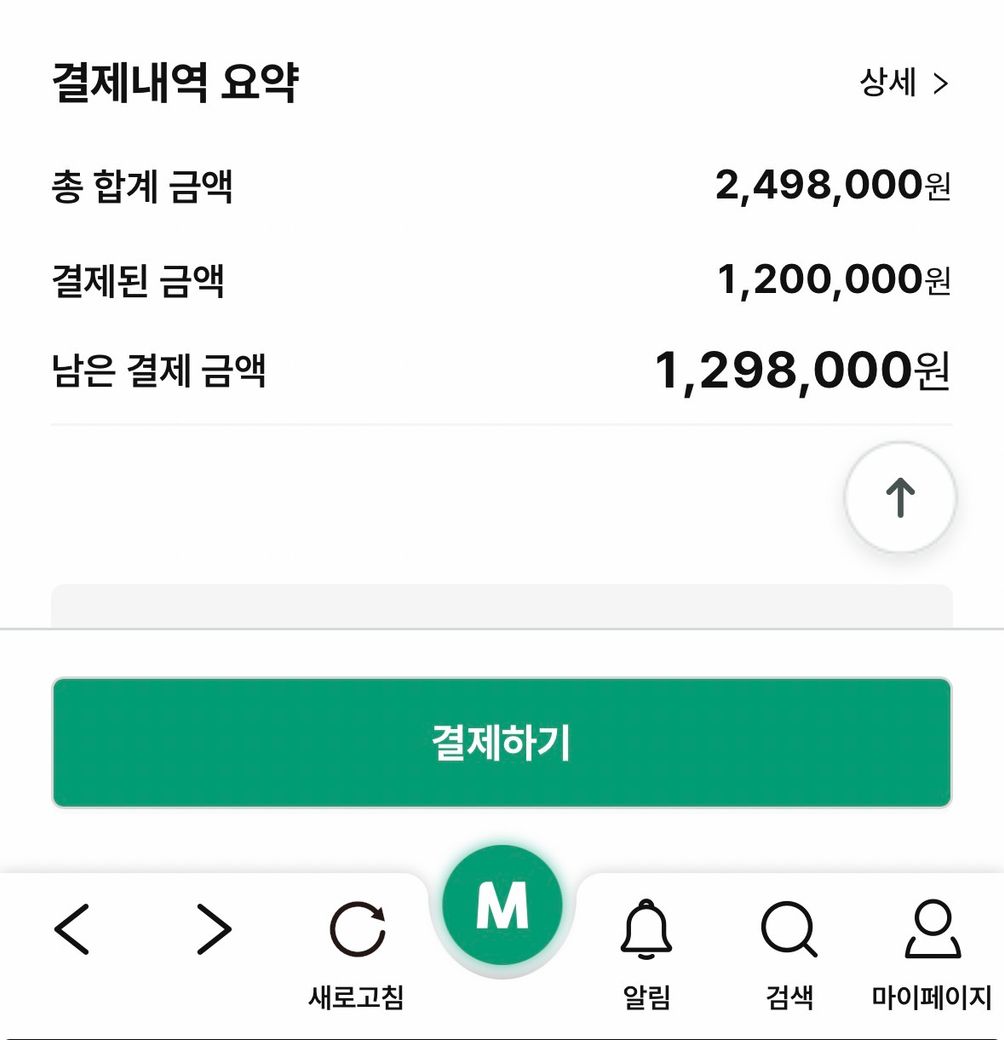Select the 총 합계 금액 label

[x=142, y=187]
